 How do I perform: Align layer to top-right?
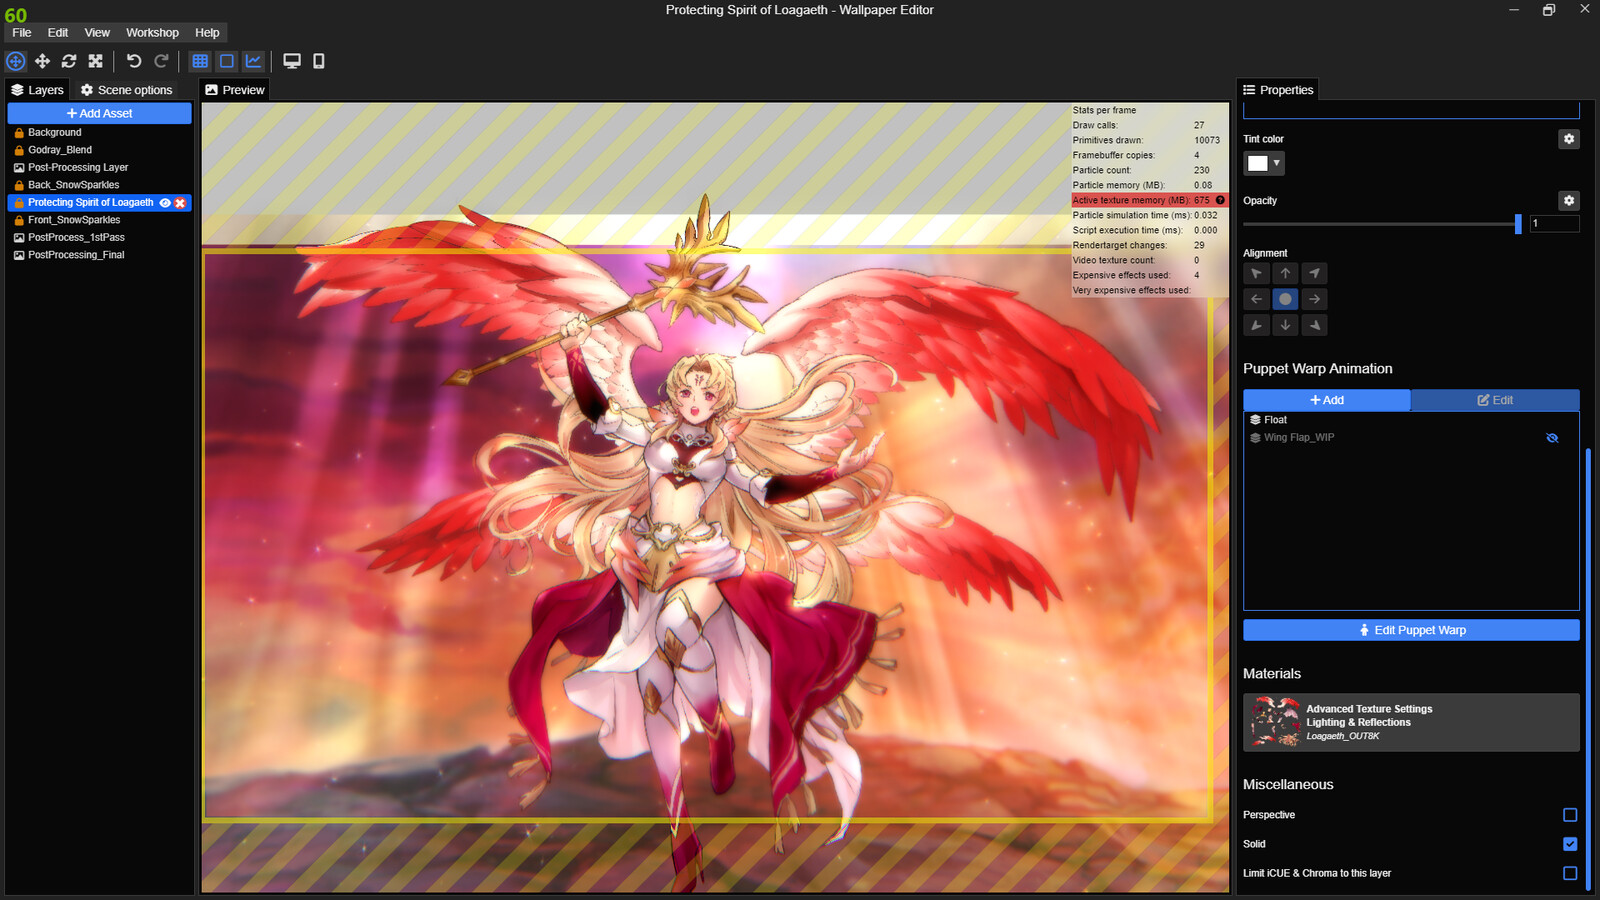(x=1315, y=273)
